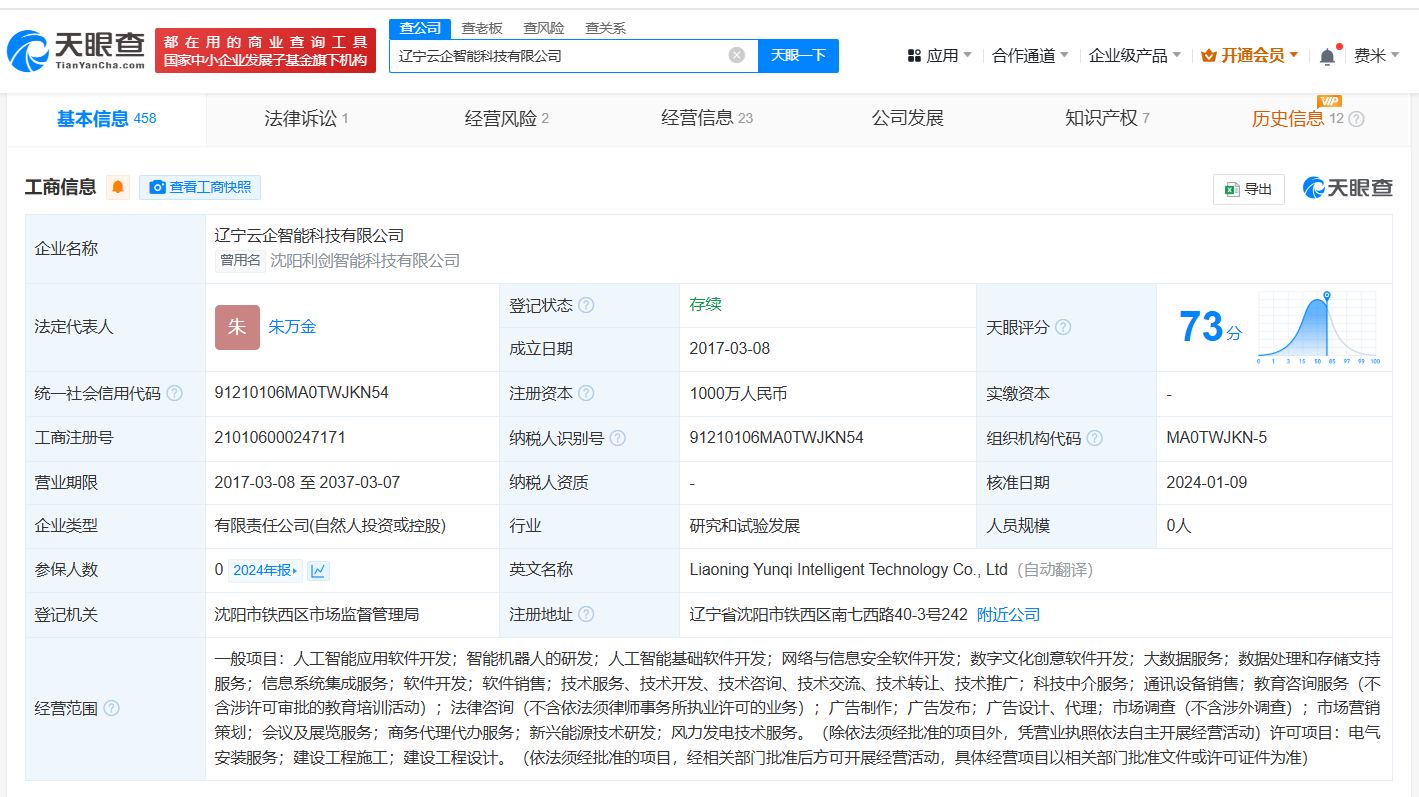1419x797 pixels.
Task: Click the 导出 export button
Action: click(x=1248, y=189)
